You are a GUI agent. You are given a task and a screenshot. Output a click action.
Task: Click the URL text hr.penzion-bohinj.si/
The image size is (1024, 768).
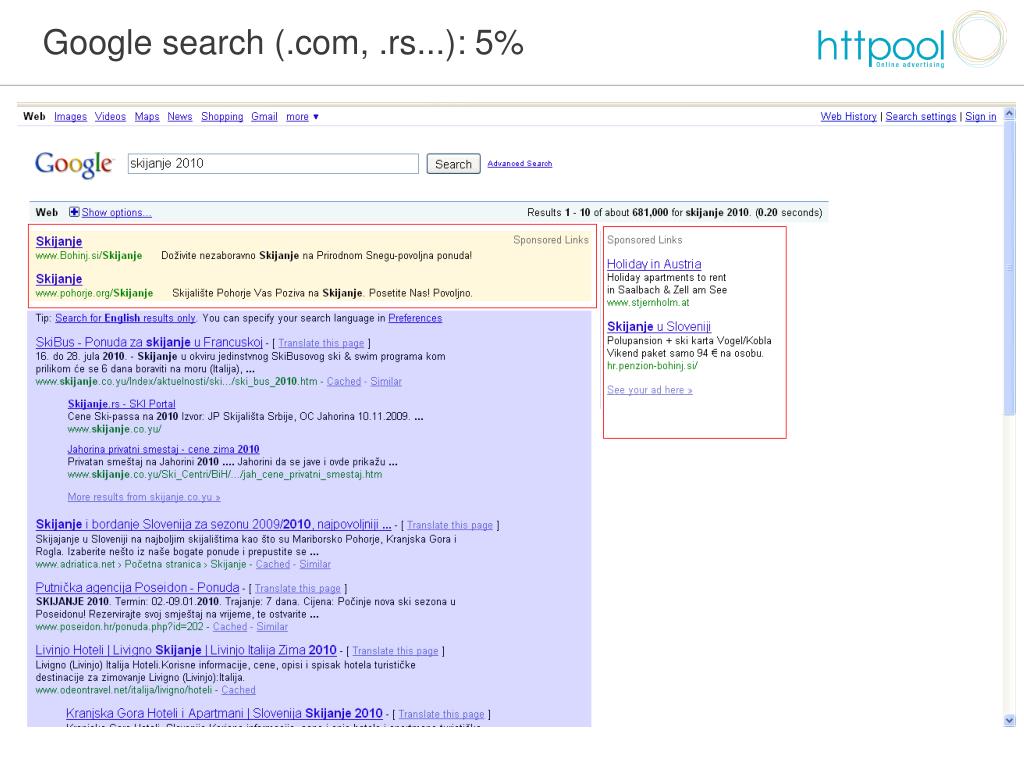pyautogui.click(x=652, y=366)
